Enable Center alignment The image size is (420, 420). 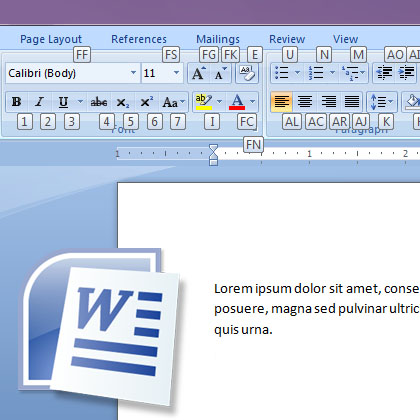point(305,101)
